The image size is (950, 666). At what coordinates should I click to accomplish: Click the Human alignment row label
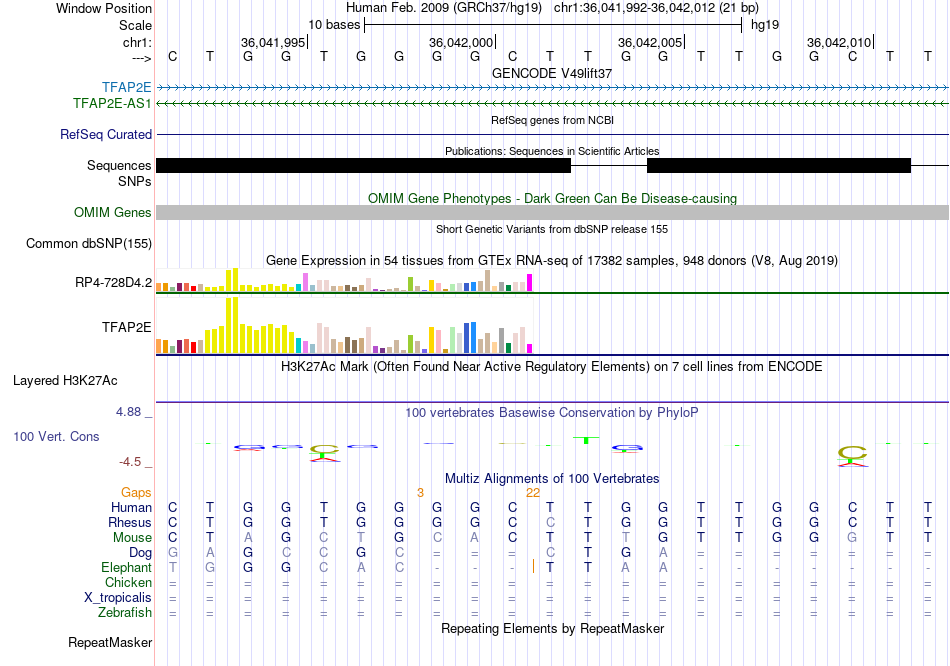click(131, 507)
